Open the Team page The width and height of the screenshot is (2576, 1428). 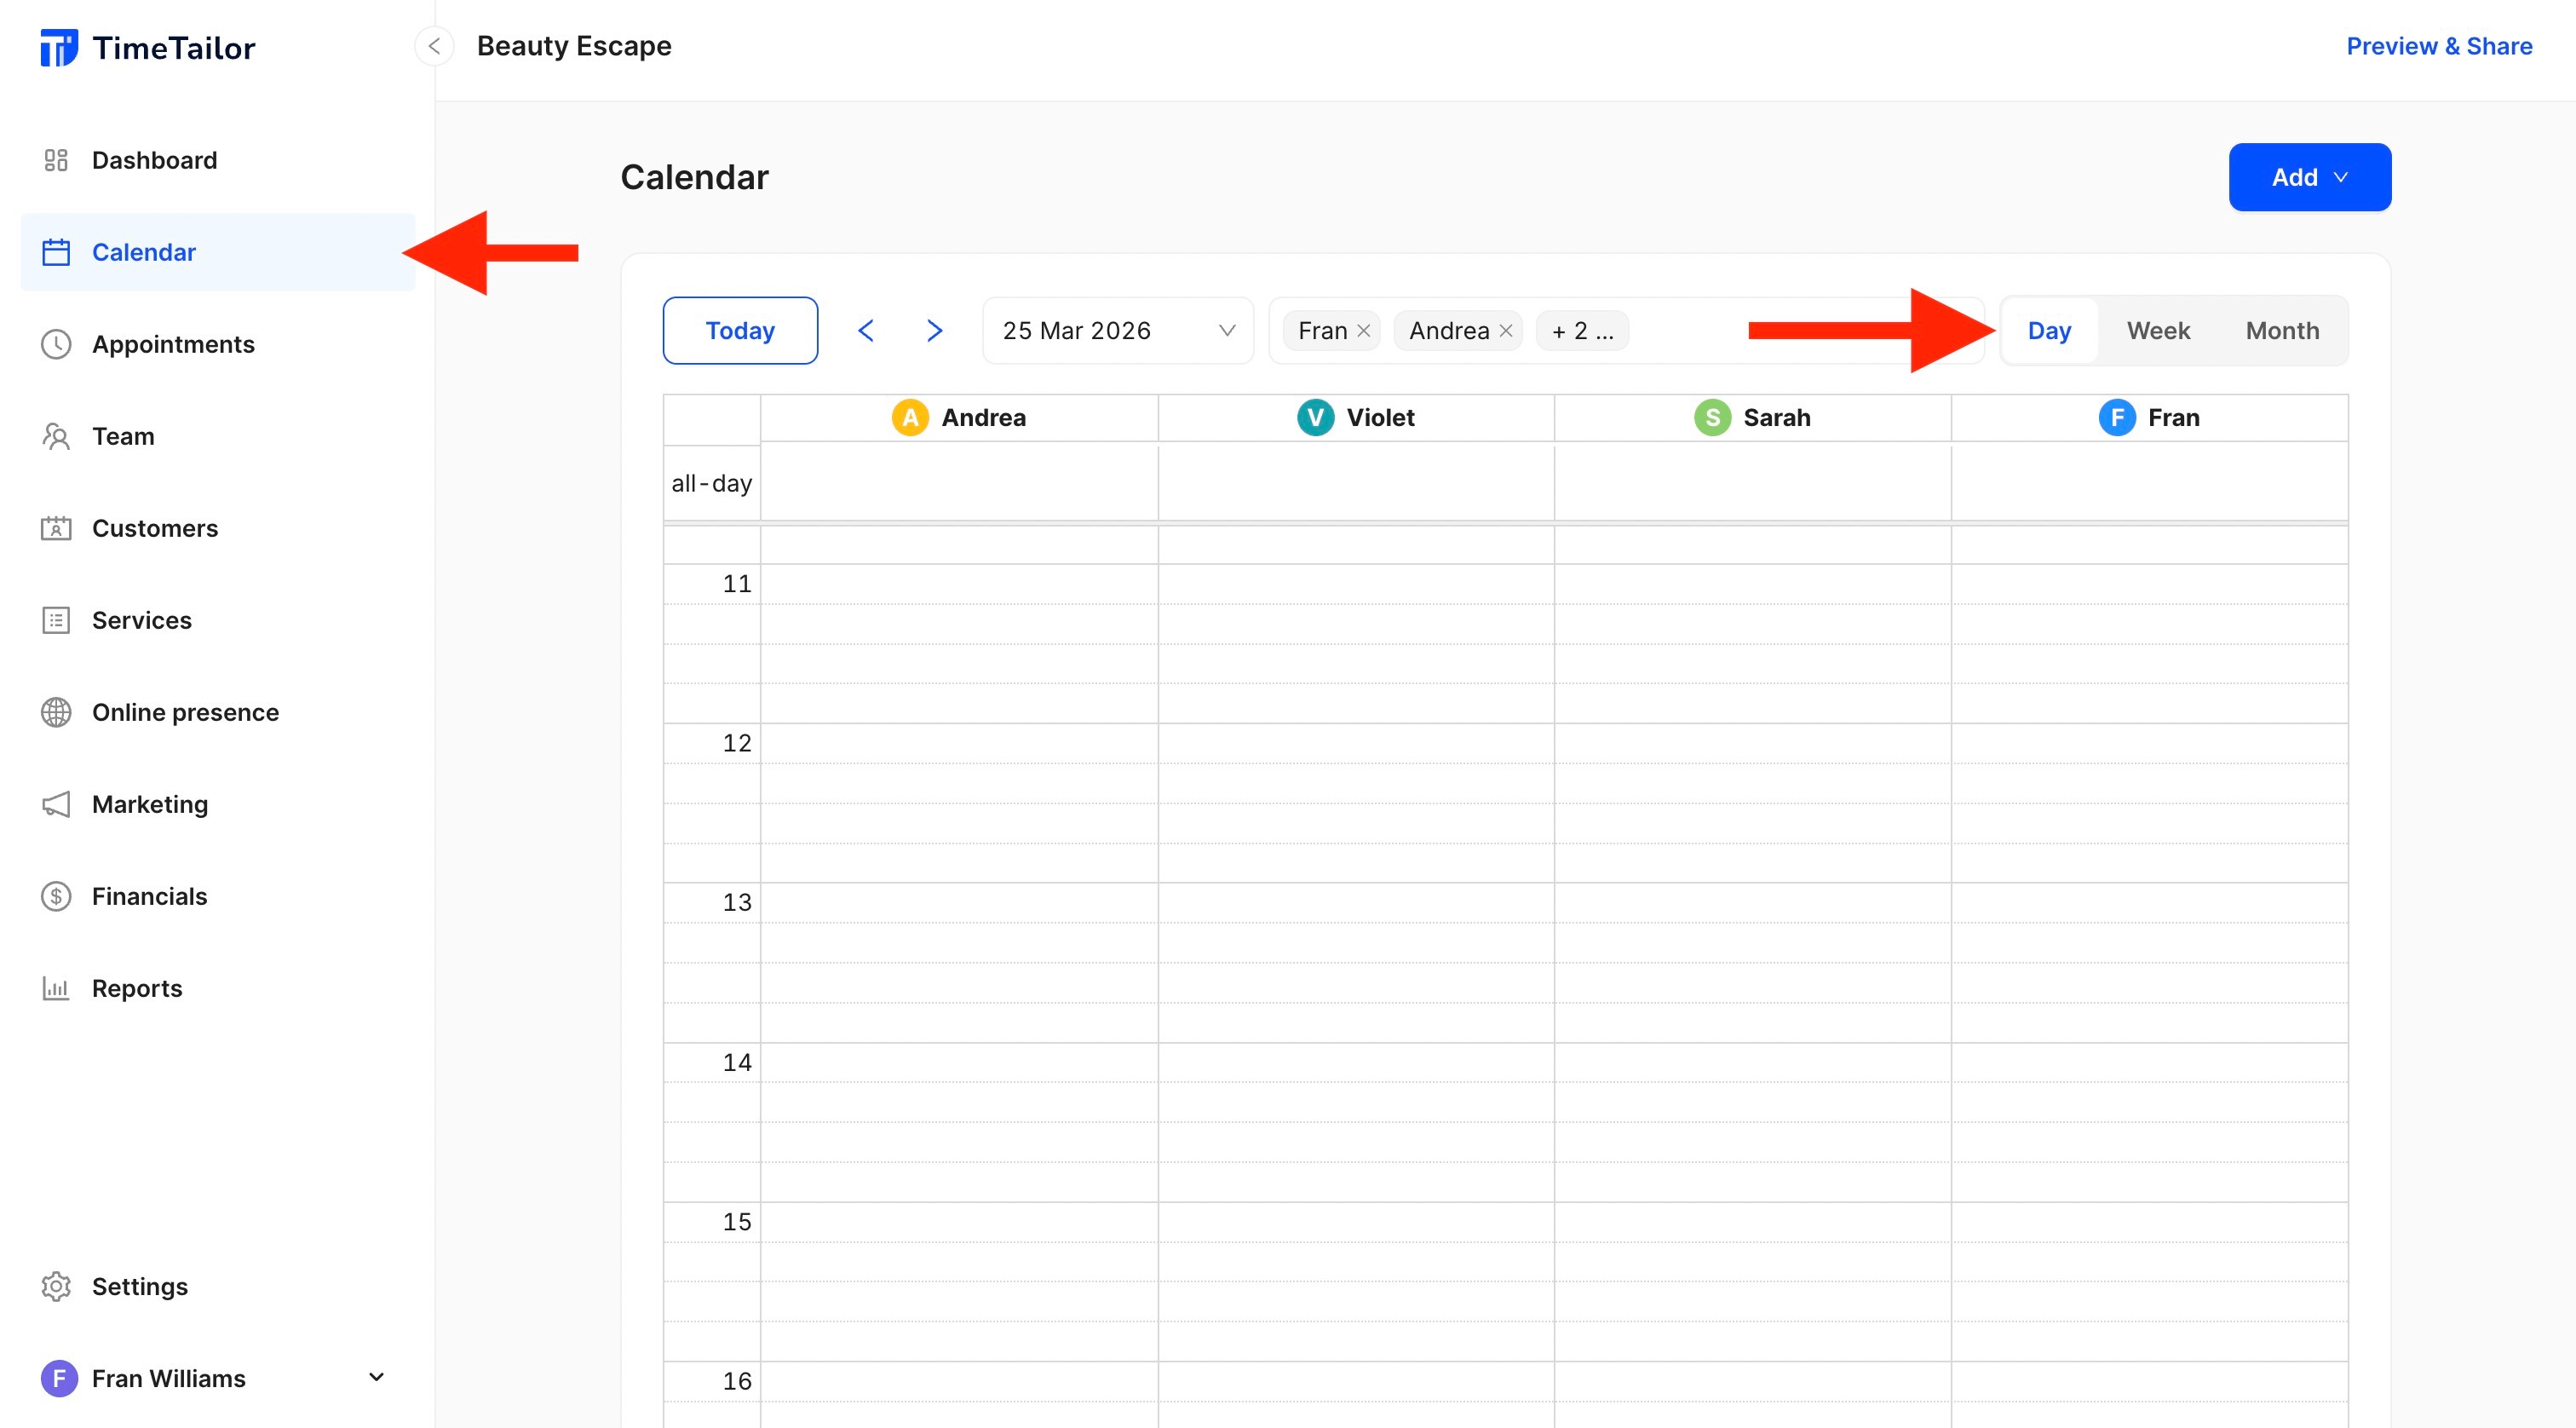tap(123, 436)
